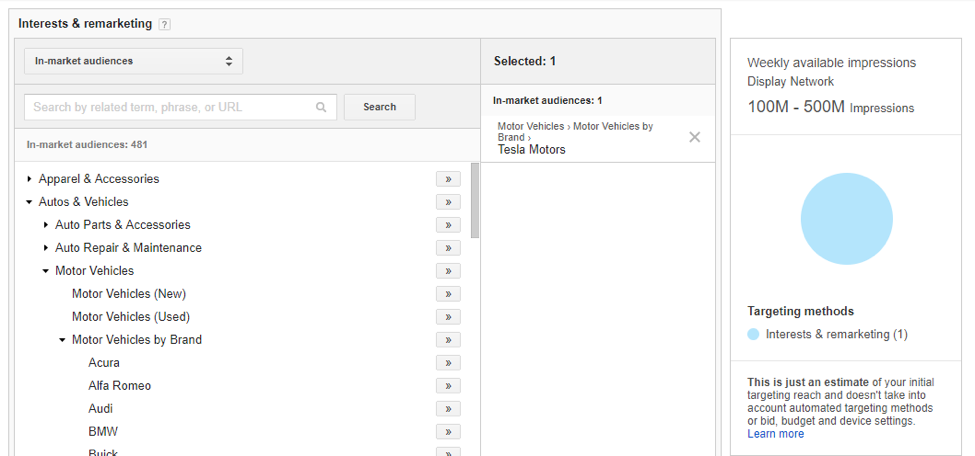
Task: Select Motor Vehicles (Used) in the tree
Action: [x=130, y=317]
